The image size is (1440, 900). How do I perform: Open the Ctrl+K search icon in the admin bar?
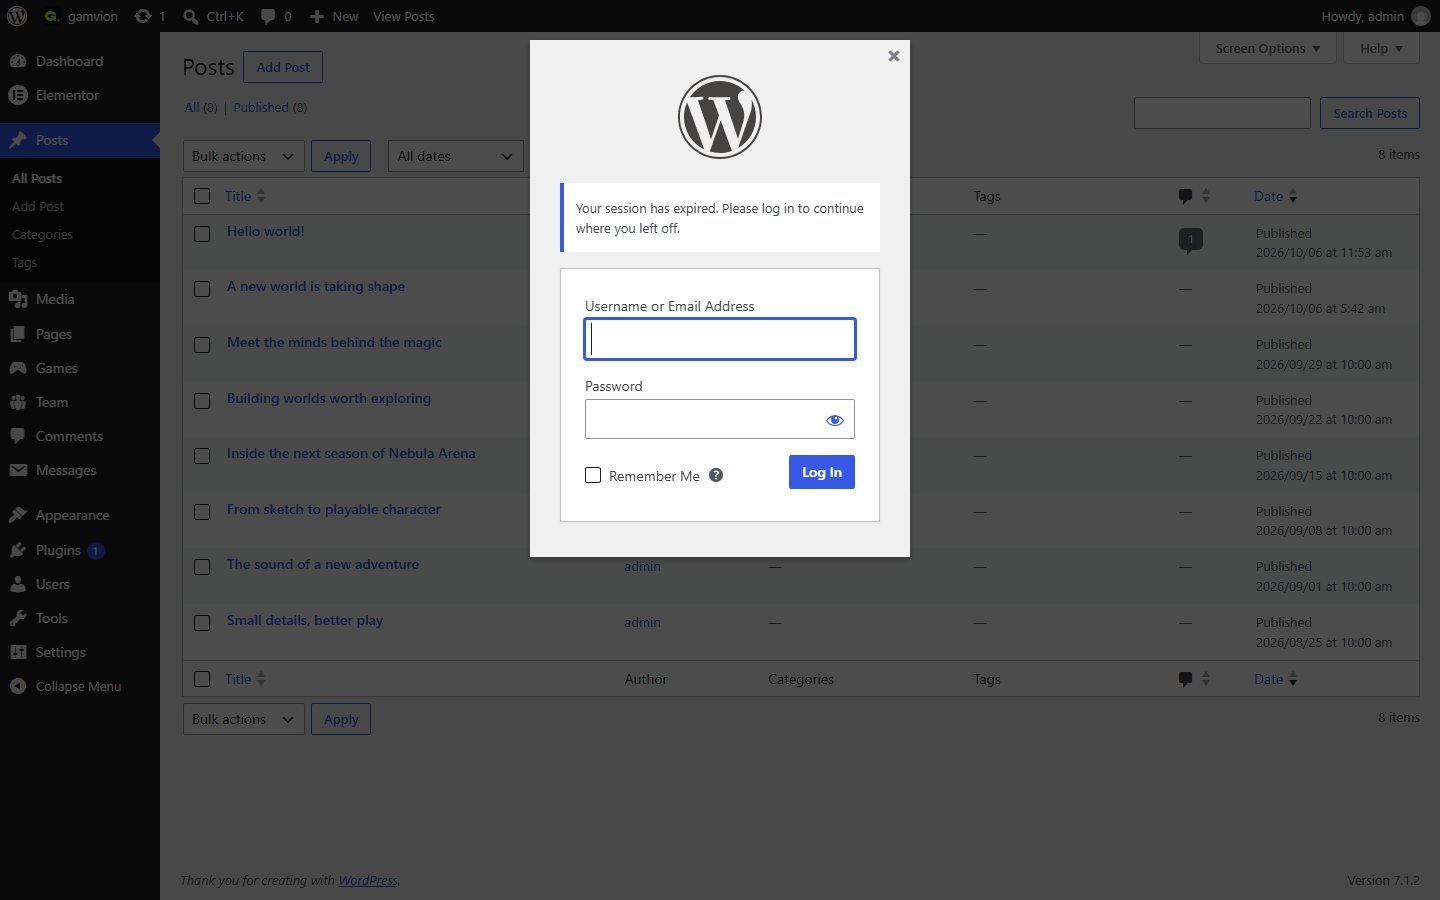190,16
